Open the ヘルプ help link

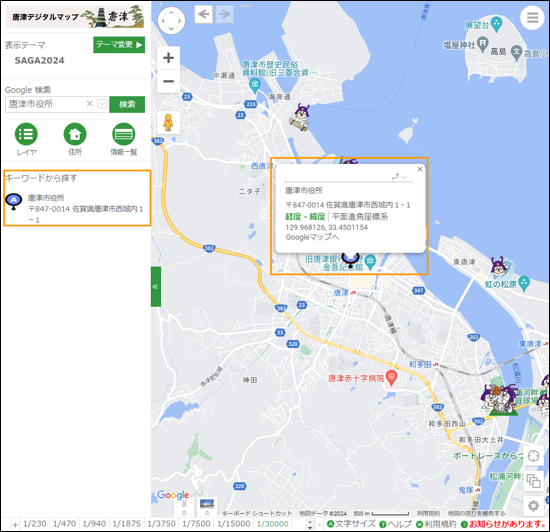[x=395, y=524]
